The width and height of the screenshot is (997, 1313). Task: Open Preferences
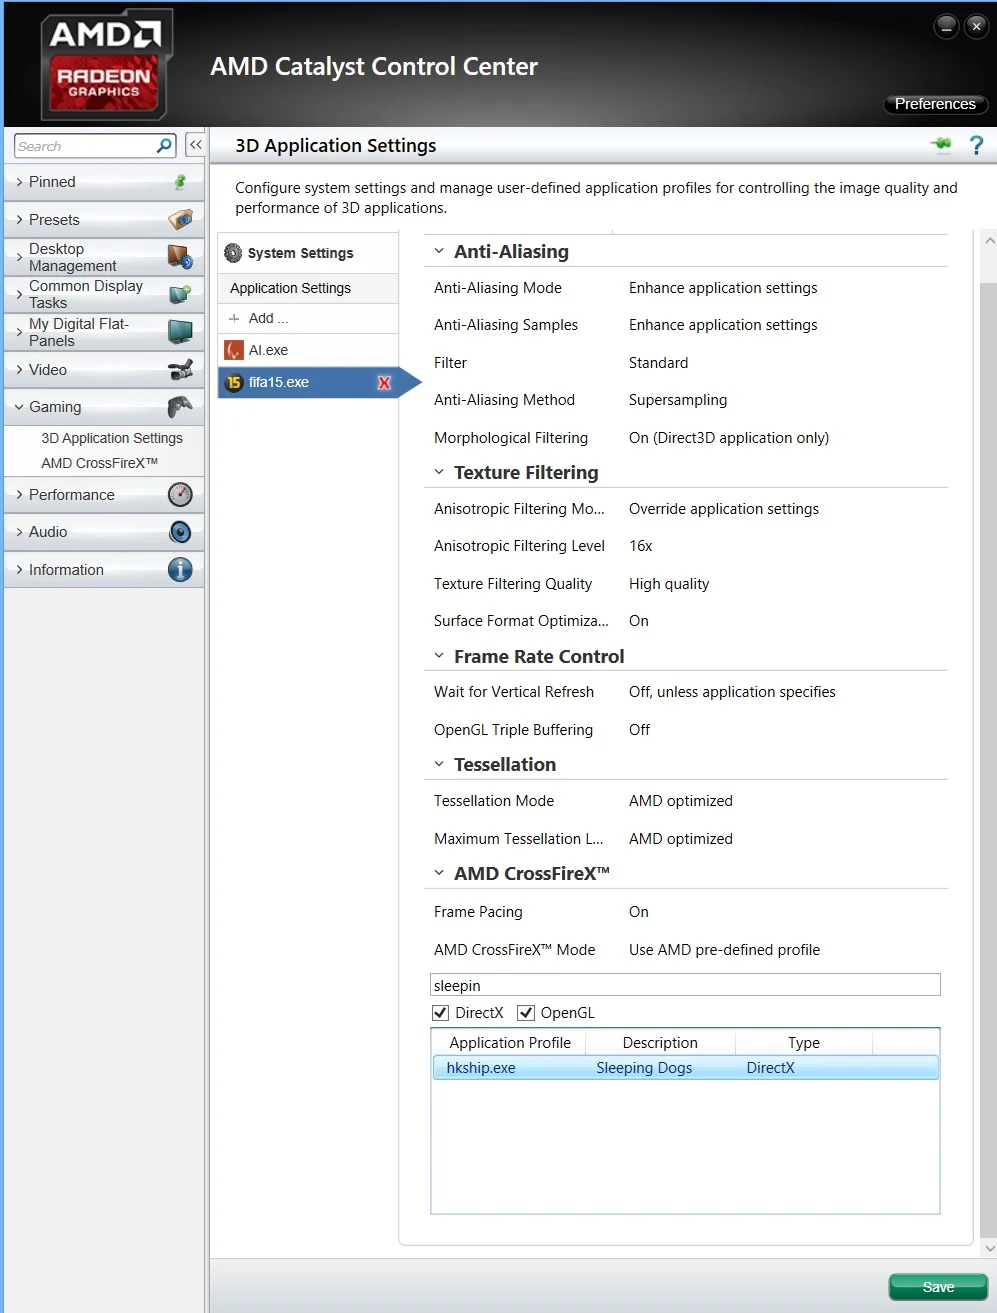[x=935, y=104]
